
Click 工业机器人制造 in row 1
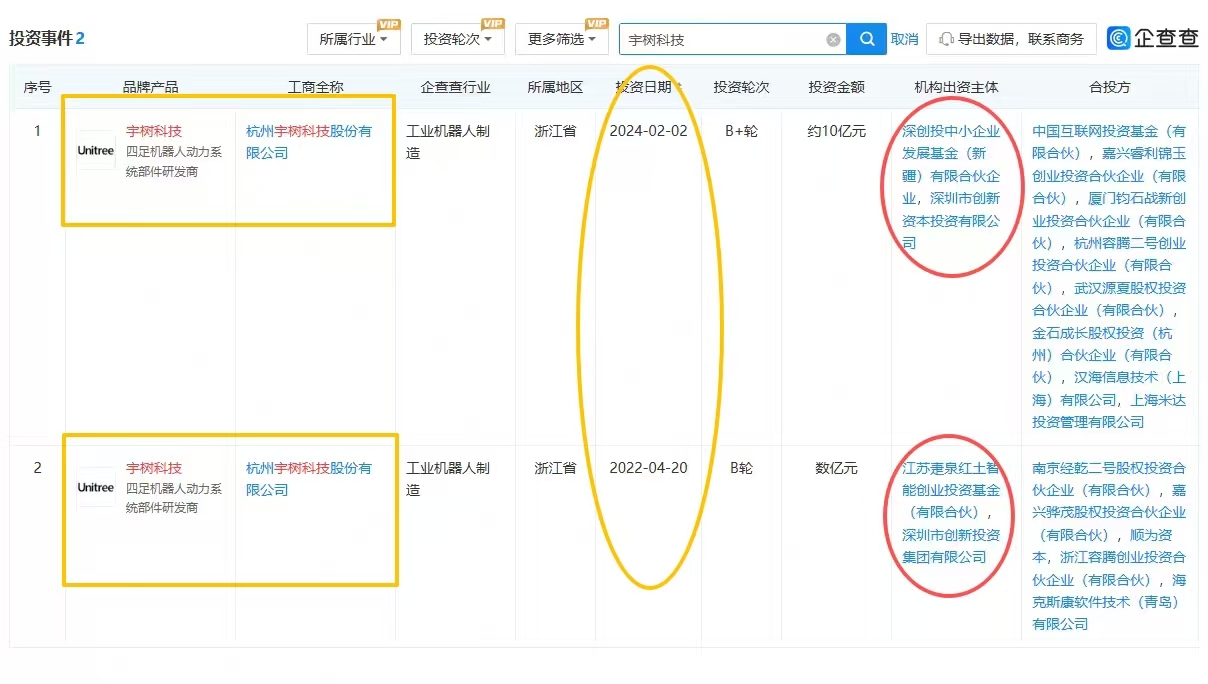coord(448,142)
